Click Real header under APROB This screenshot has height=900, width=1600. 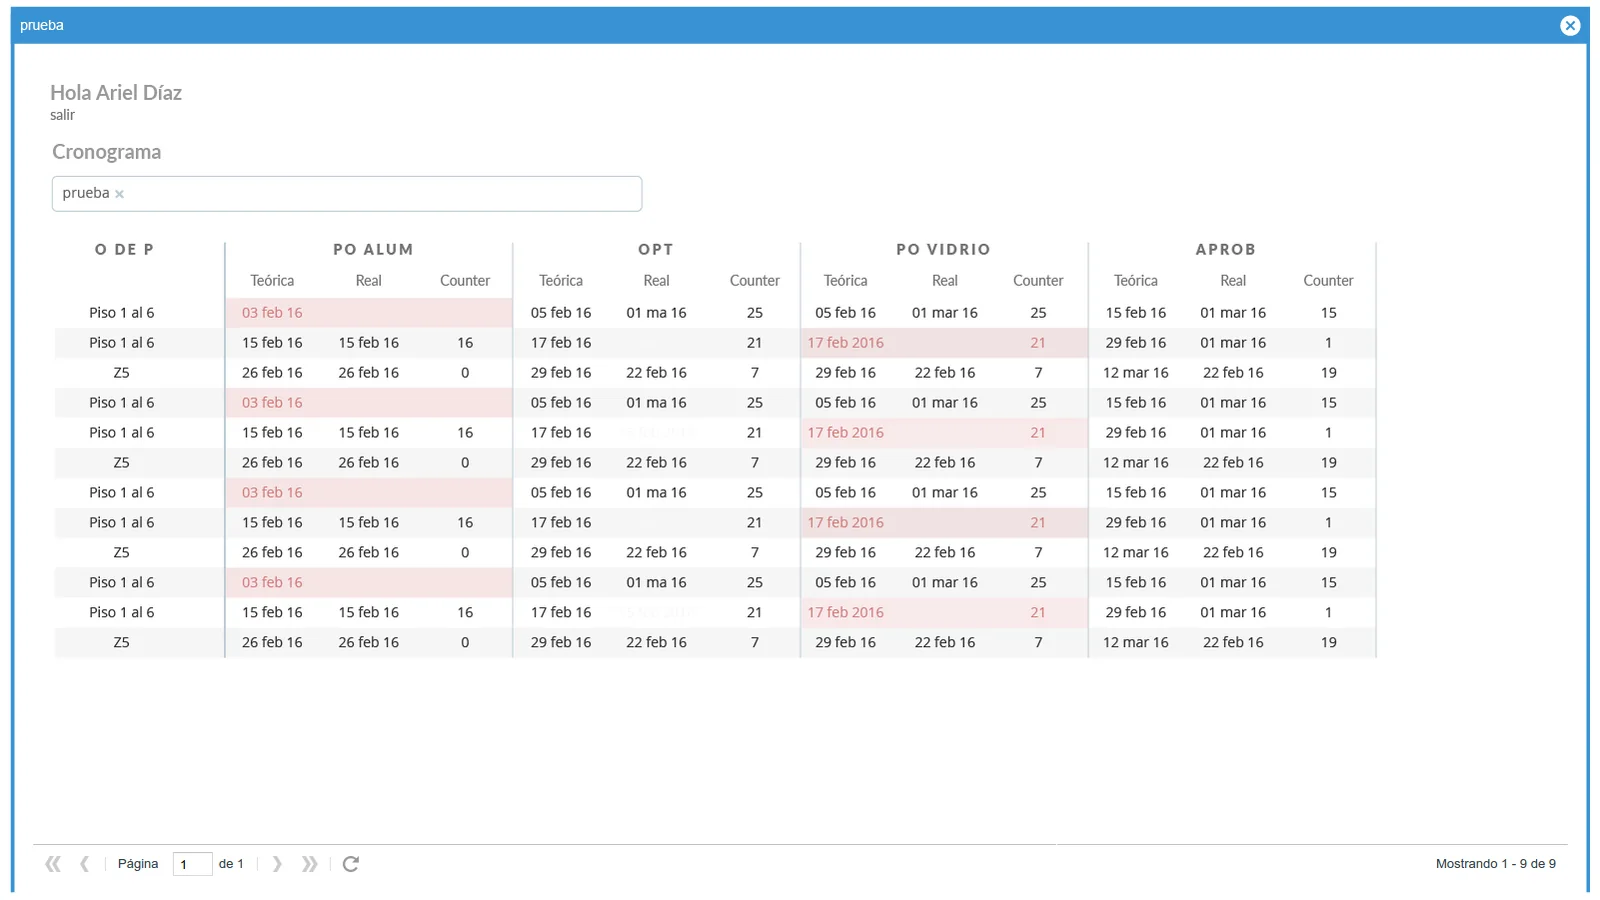[x=1233, y=281]
